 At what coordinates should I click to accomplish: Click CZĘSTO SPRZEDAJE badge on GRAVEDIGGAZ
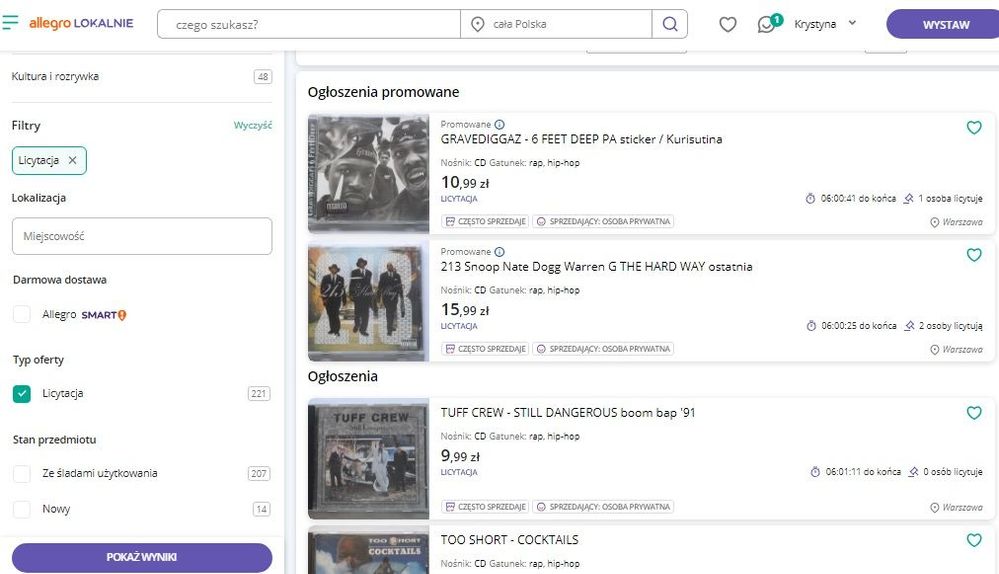click(485, 222)
